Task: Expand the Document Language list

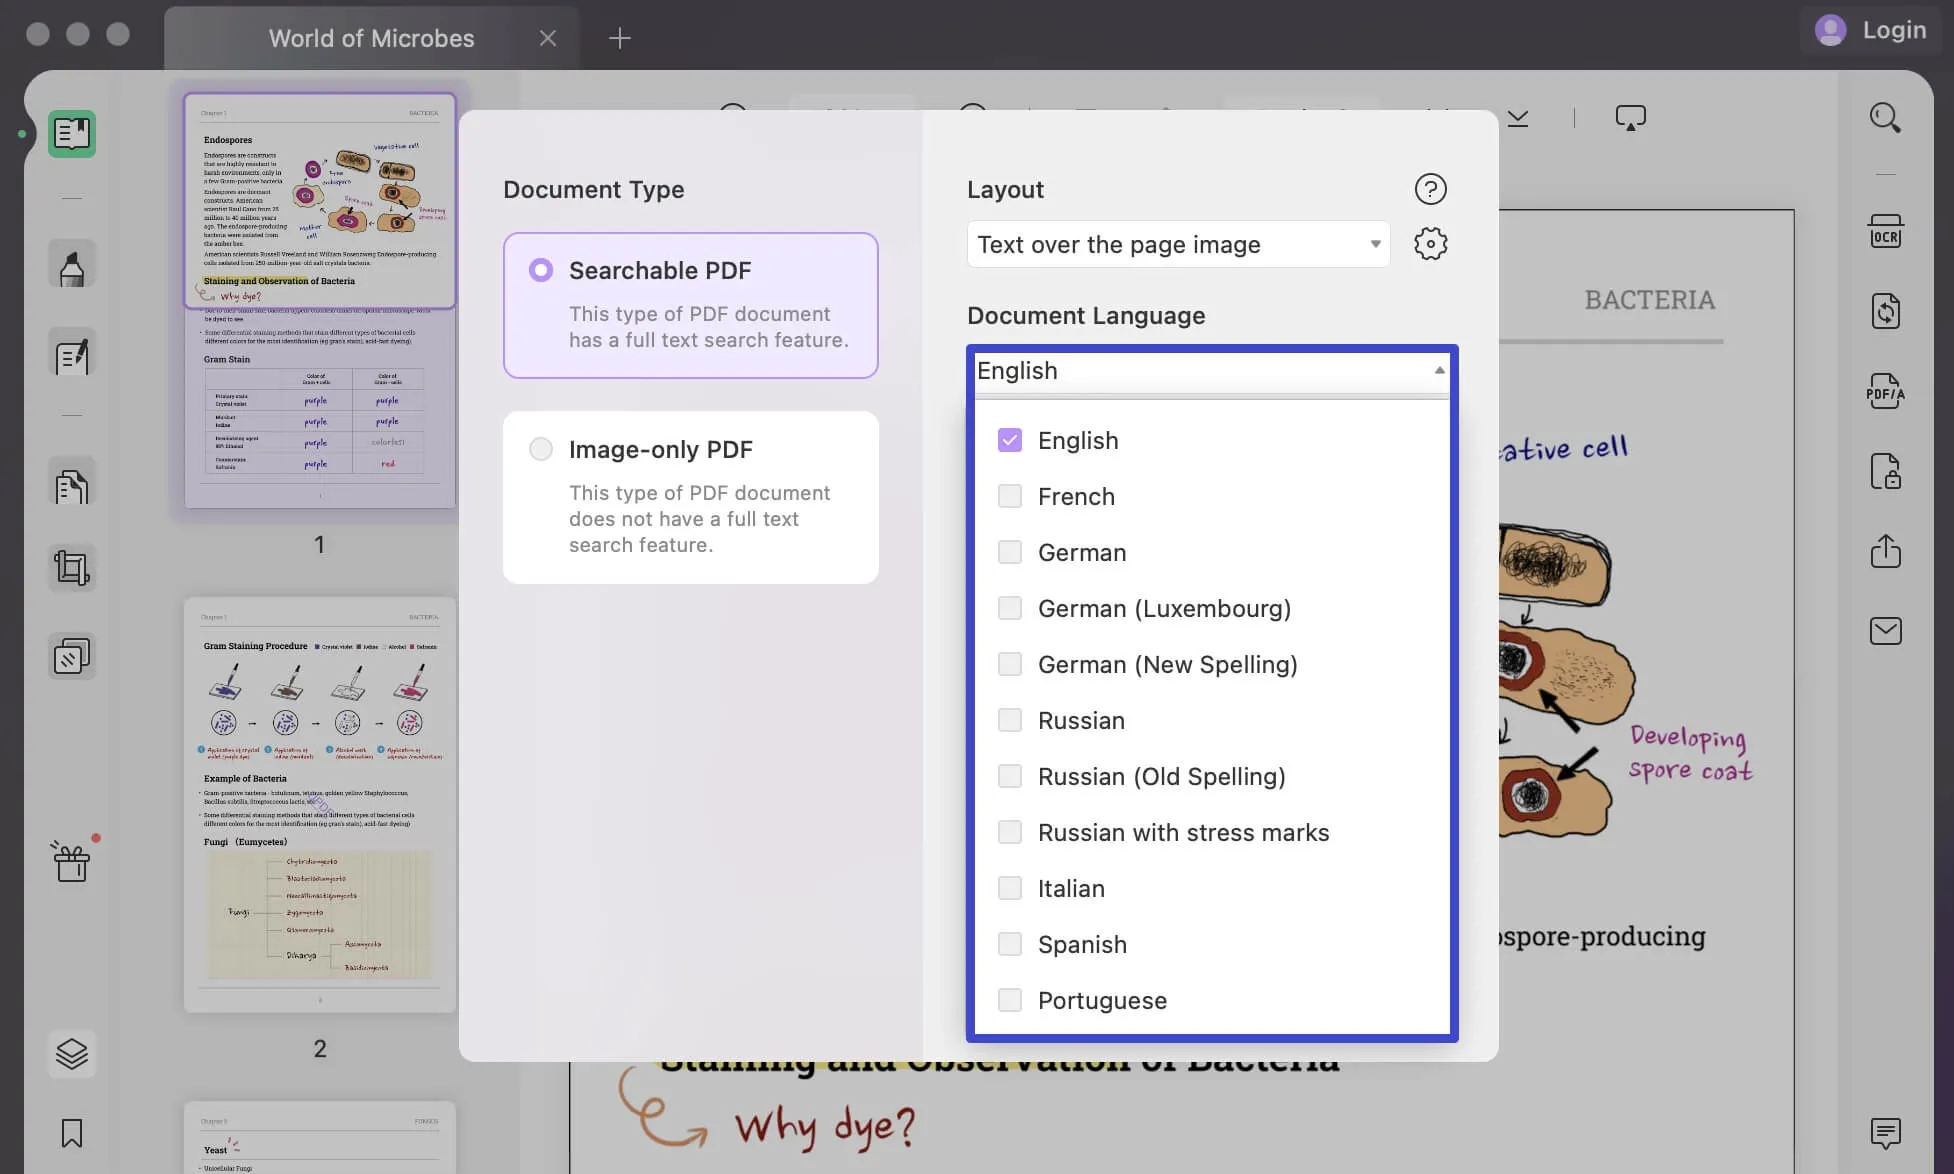Action: (1438, 370)
